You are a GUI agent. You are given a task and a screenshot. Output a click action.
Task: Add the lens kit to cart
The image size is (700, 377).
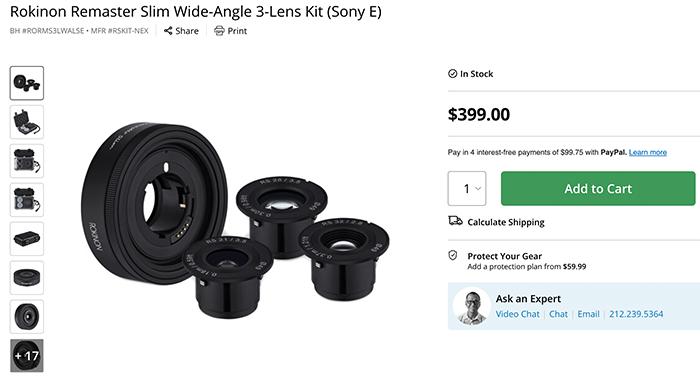598,188
